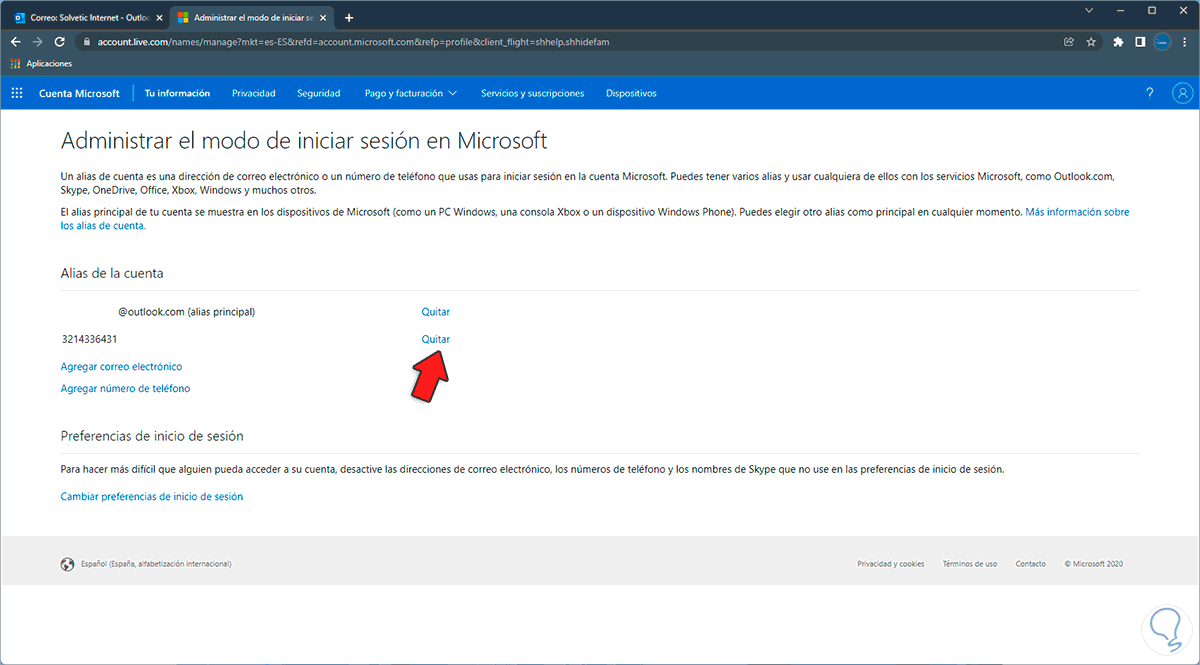Bookmark this page with the star icon

1091,42
